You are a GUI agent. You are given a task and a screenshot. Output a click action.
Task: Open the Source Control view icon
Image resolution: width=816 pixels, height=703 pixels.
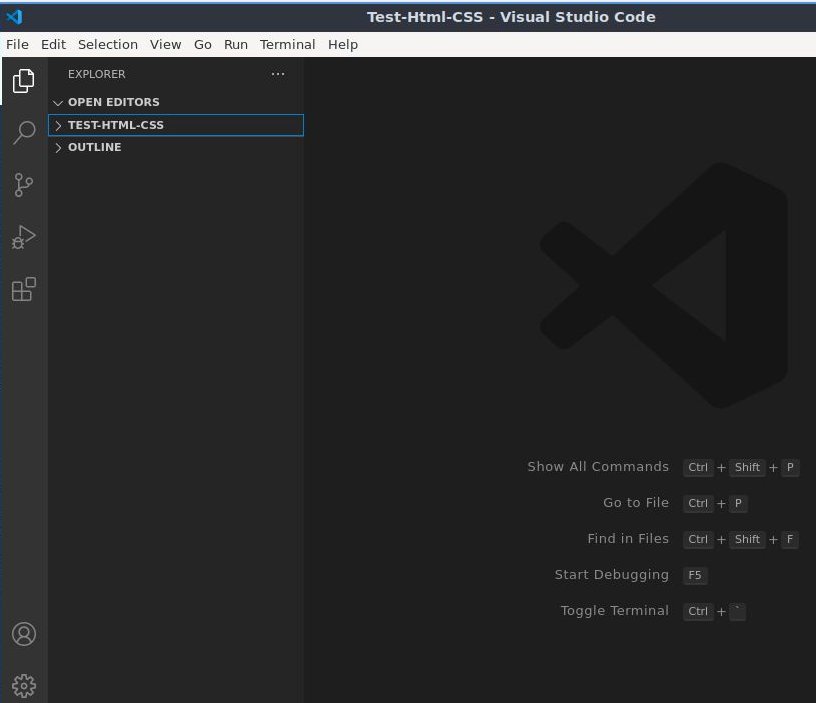(x=23, y=185)
